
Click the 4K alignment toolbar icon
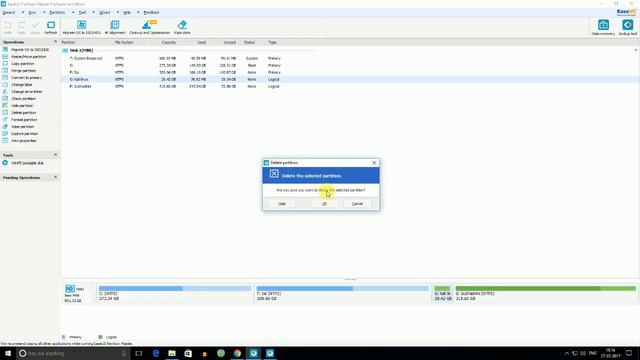tap(115, 27)
